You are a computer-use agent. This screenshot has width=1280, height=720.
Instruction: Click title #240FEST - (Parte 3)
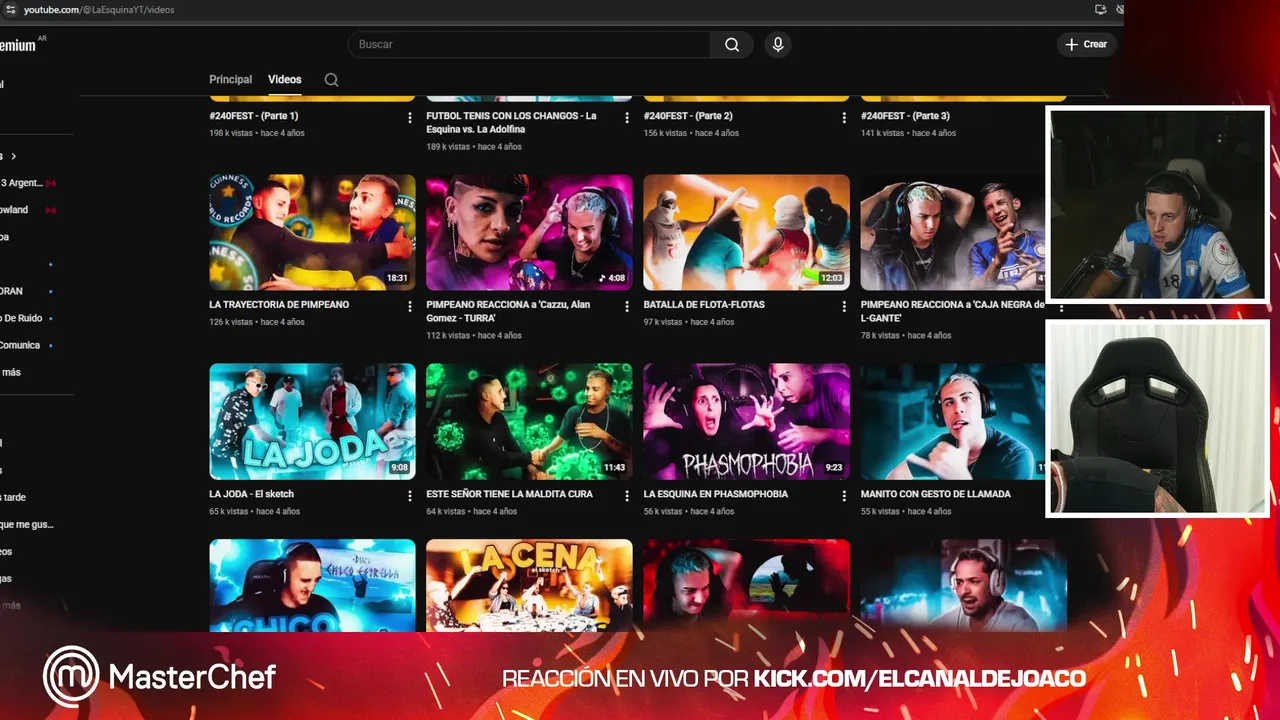pos(905,116)
